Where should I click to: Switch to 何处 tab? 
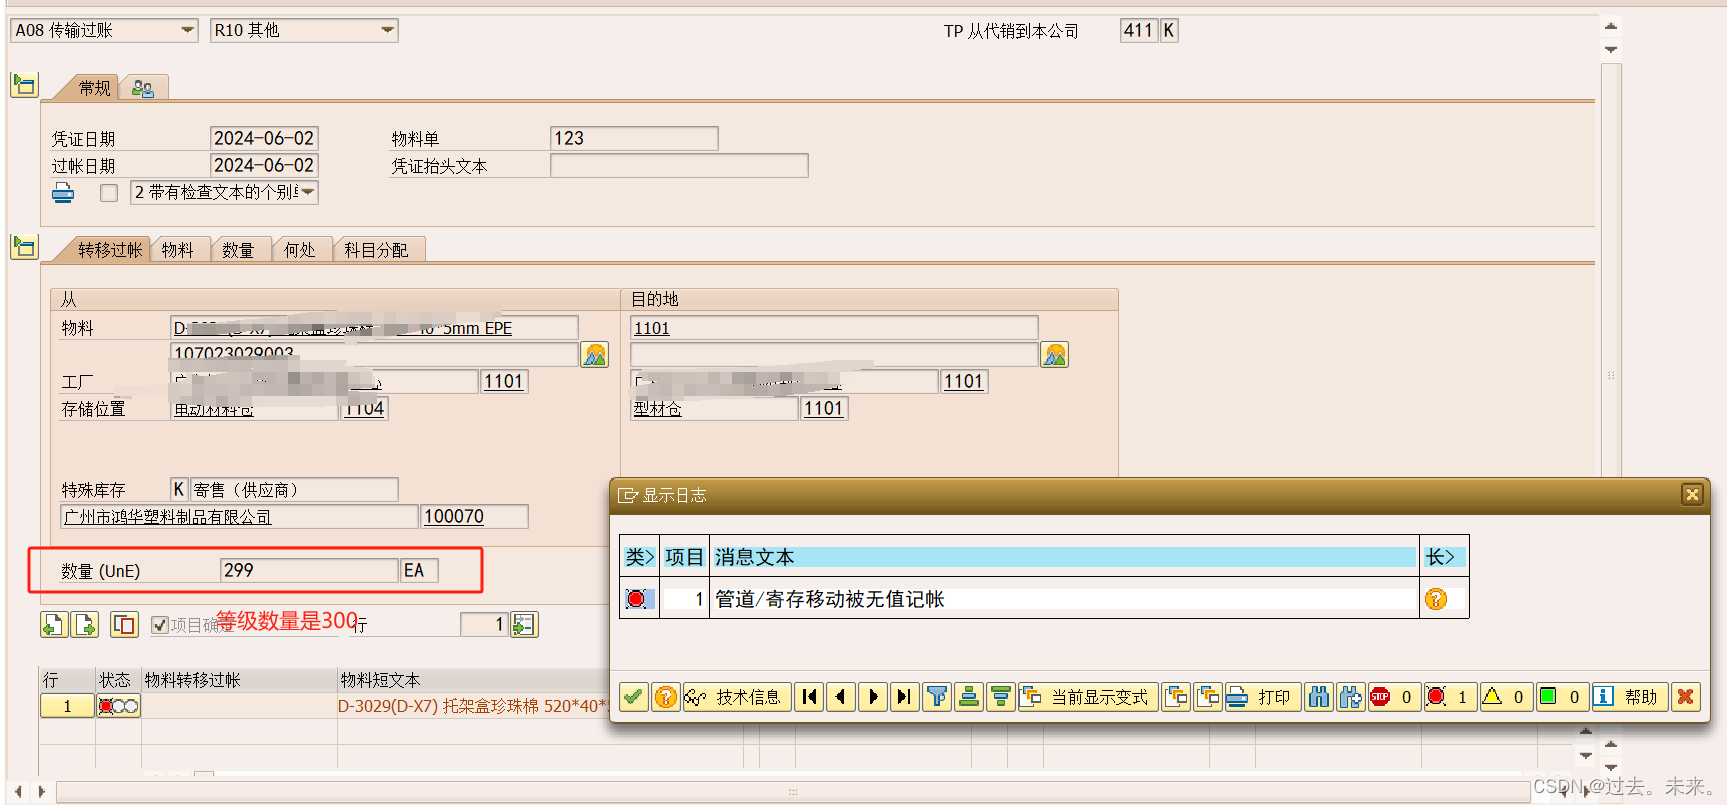[x=300, y=249]
